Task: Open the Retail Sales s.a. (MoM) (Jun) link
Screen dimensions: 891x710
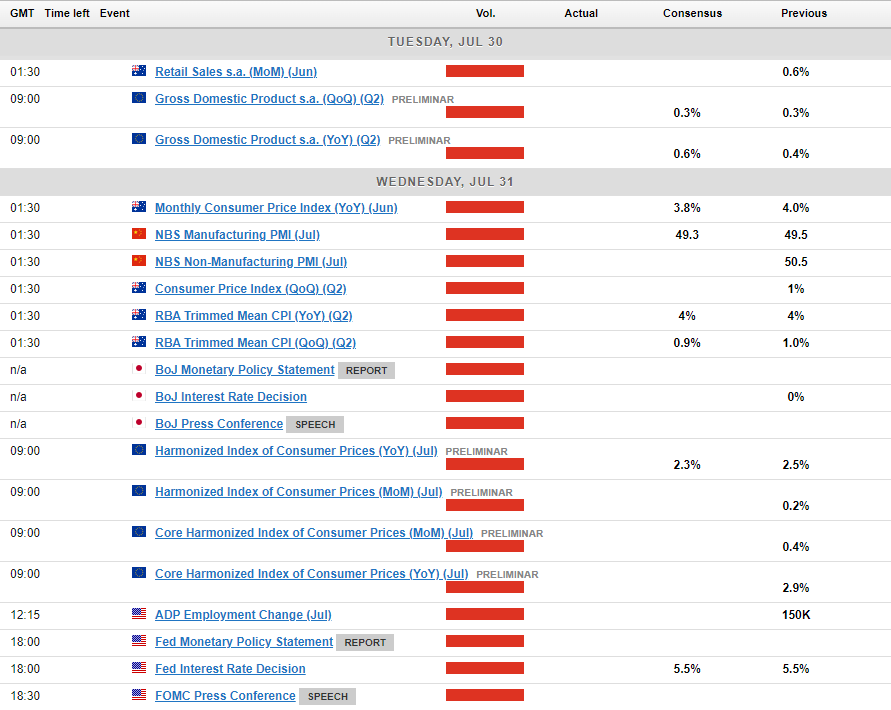Action: coord(235,72)
